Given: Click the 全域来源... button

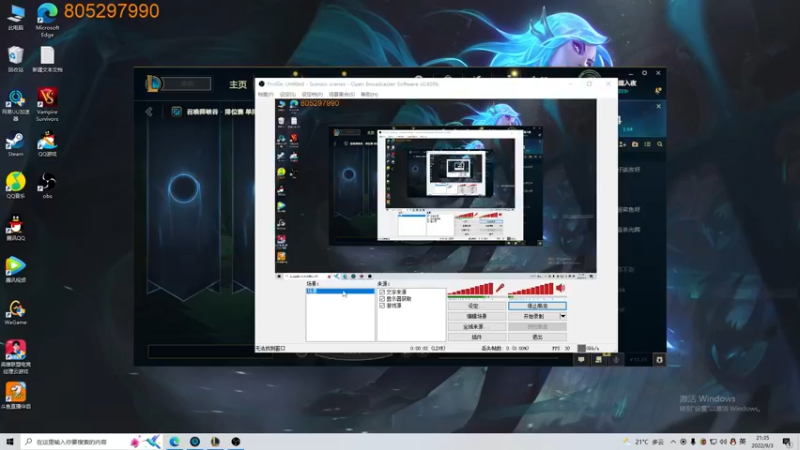Looking at the screenshot, I should pos(477,327).
